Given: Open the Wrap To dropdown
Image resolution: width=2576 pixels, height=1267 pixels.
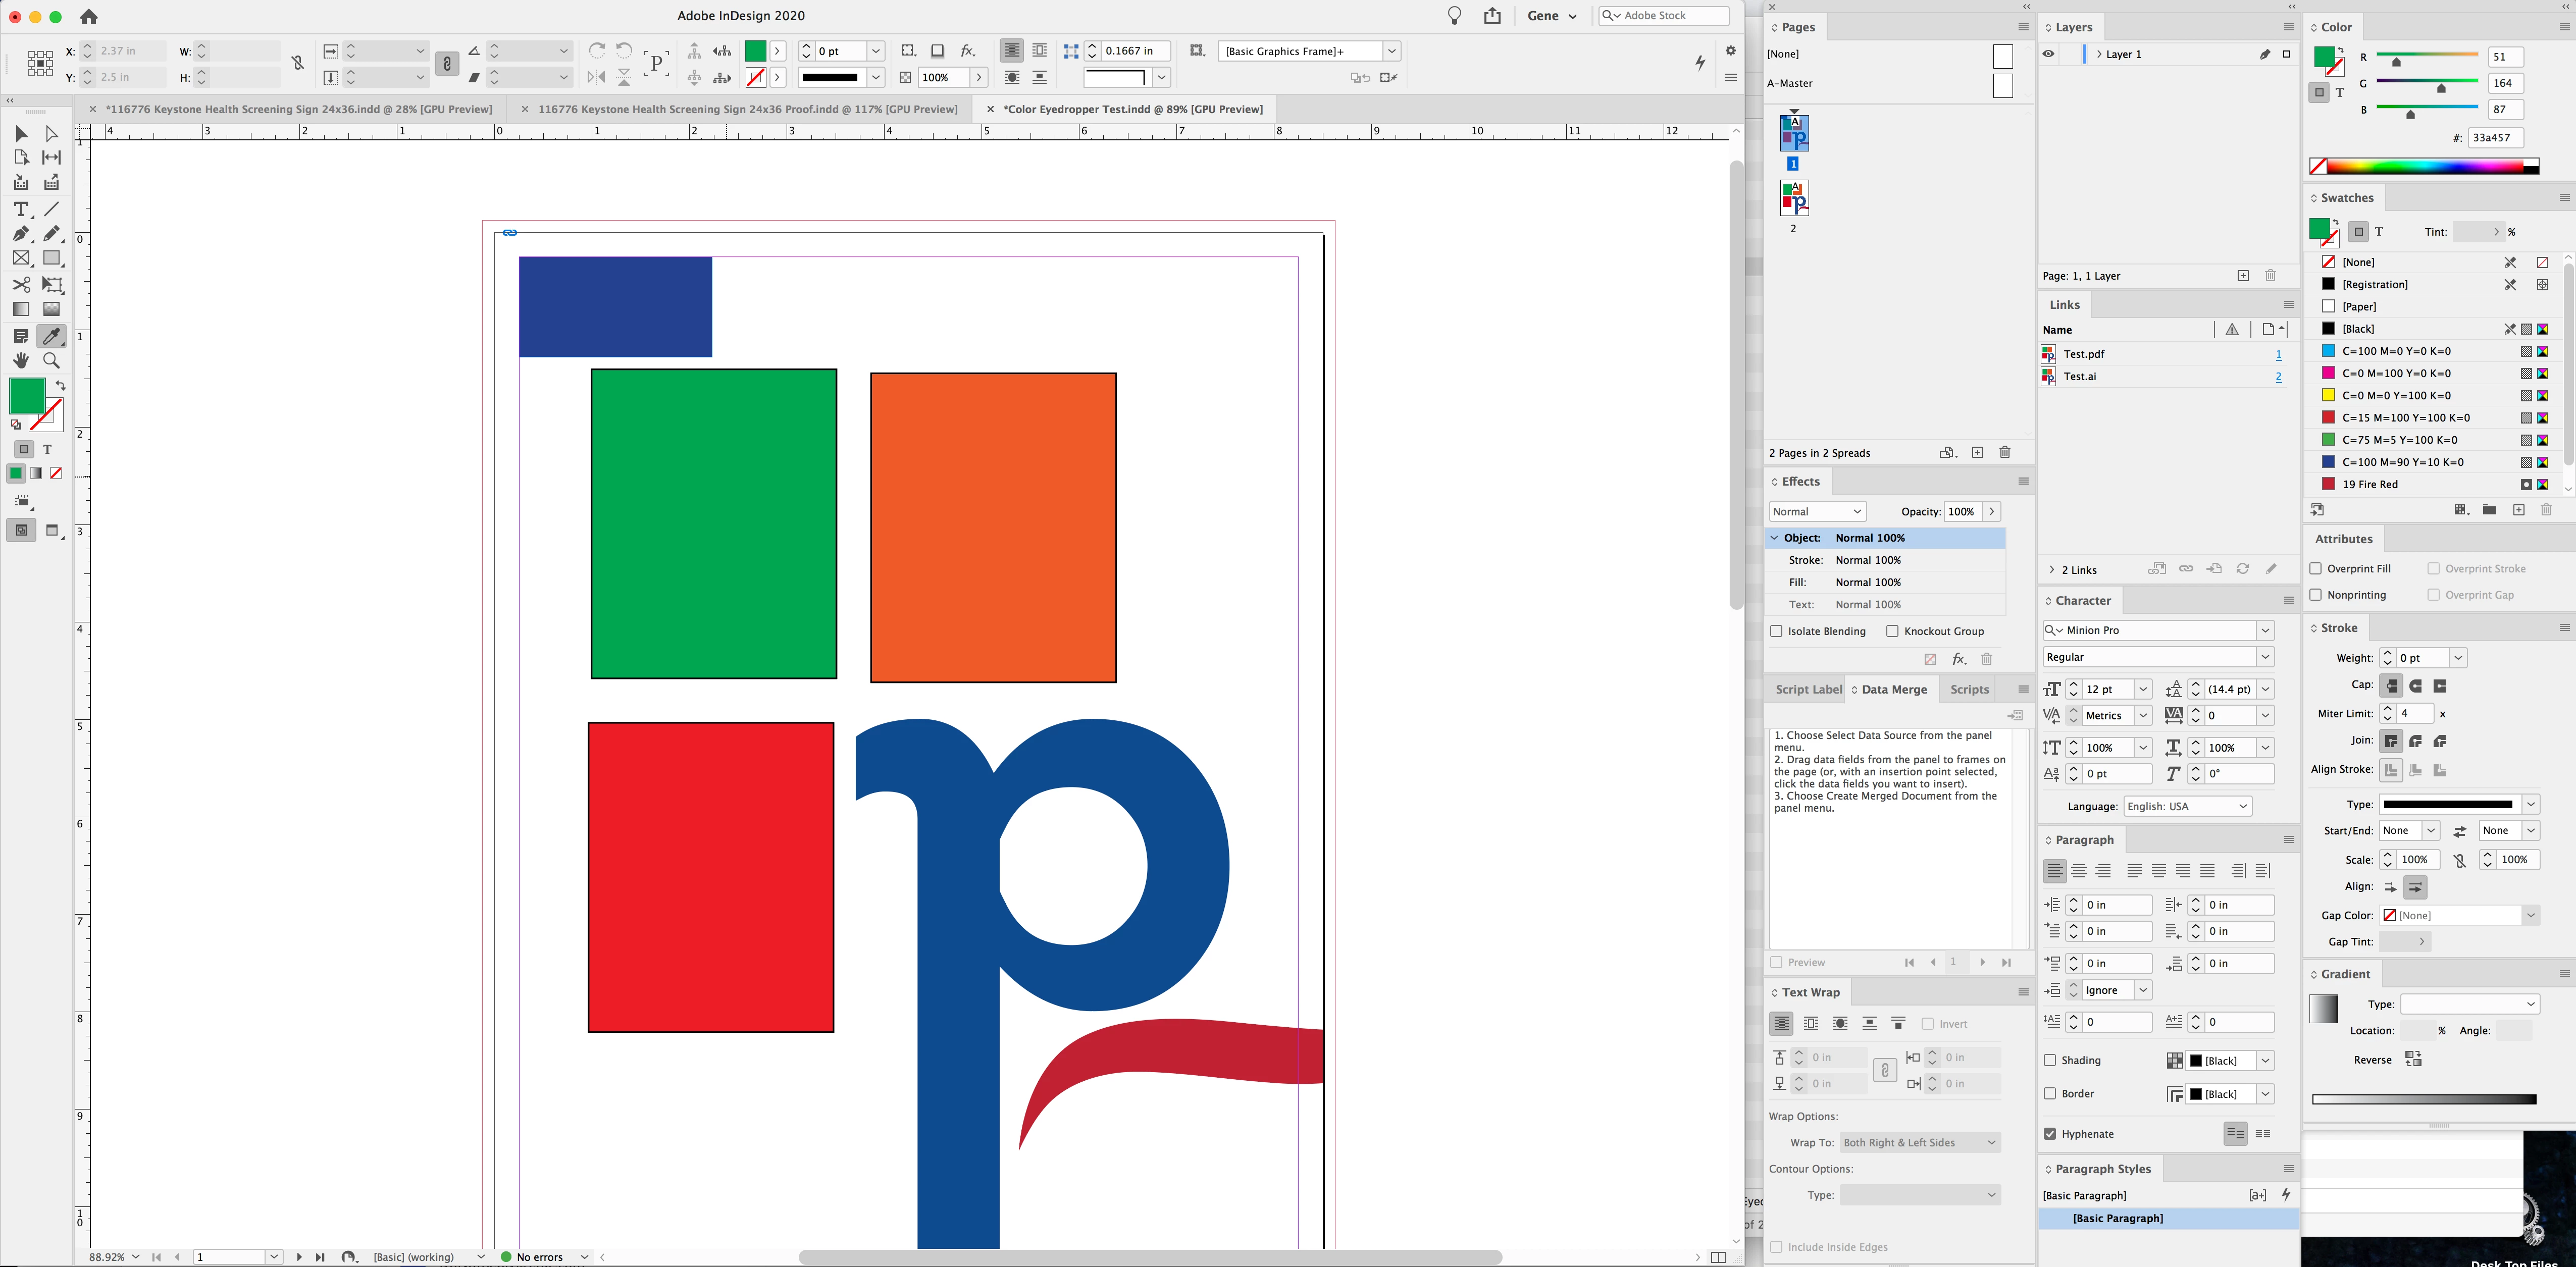Looking at the screenshot, I should (x=1919, y=1142).
